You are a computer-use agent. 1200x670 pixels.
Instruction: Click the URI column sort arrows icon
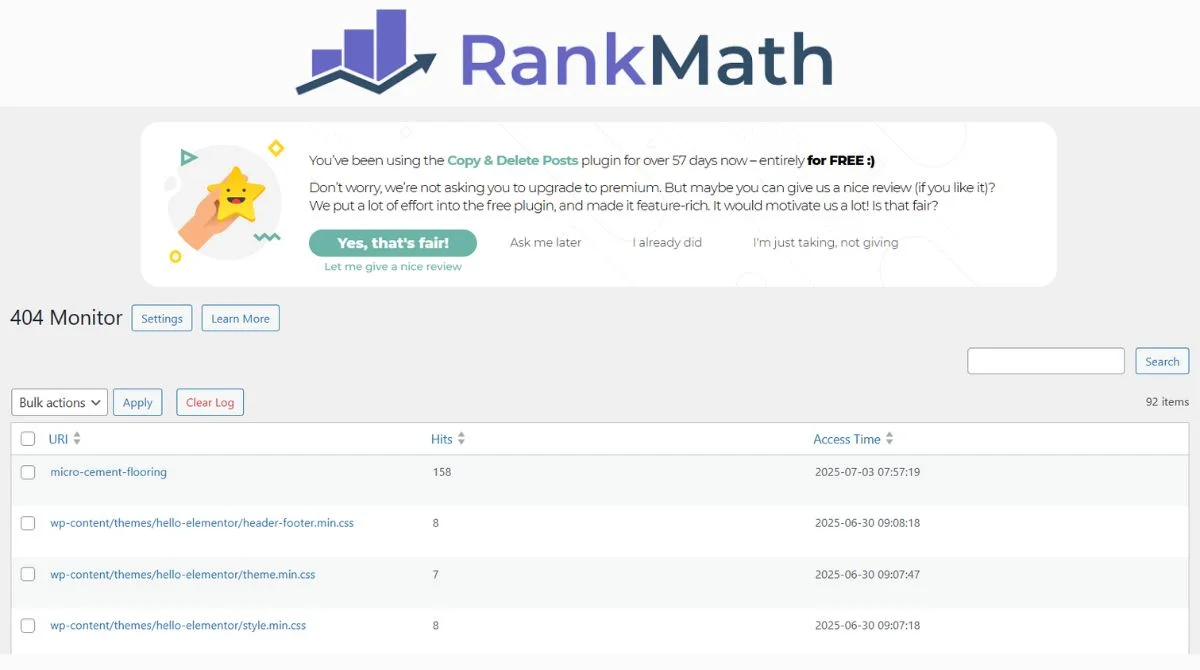pyautogui.click(x=77, y=439)
